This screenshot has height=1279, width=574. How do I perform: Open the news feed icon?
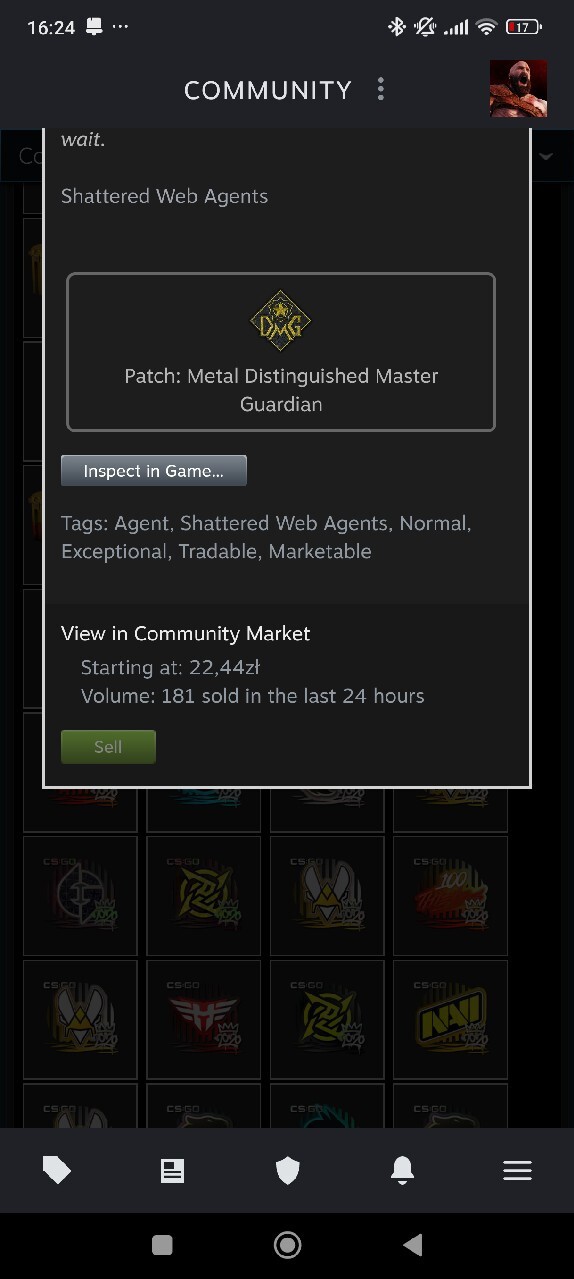[x=172, y=1171]
